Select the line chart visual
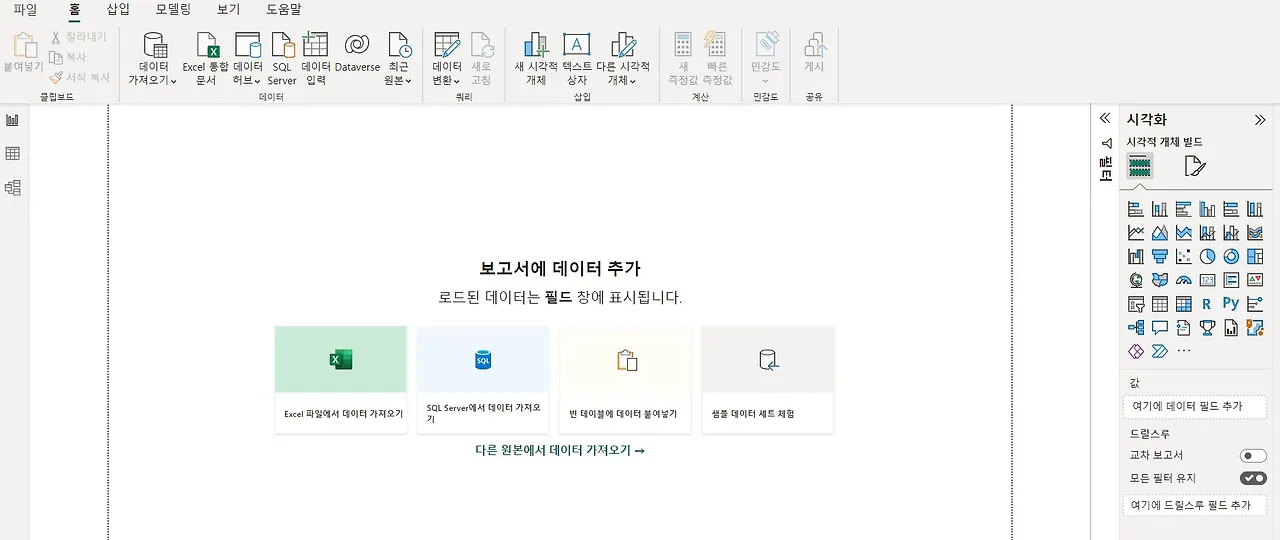Image resolution: width=1280 pixels, height=540 pixels. pyautogui.click(x=1136, y=232)
